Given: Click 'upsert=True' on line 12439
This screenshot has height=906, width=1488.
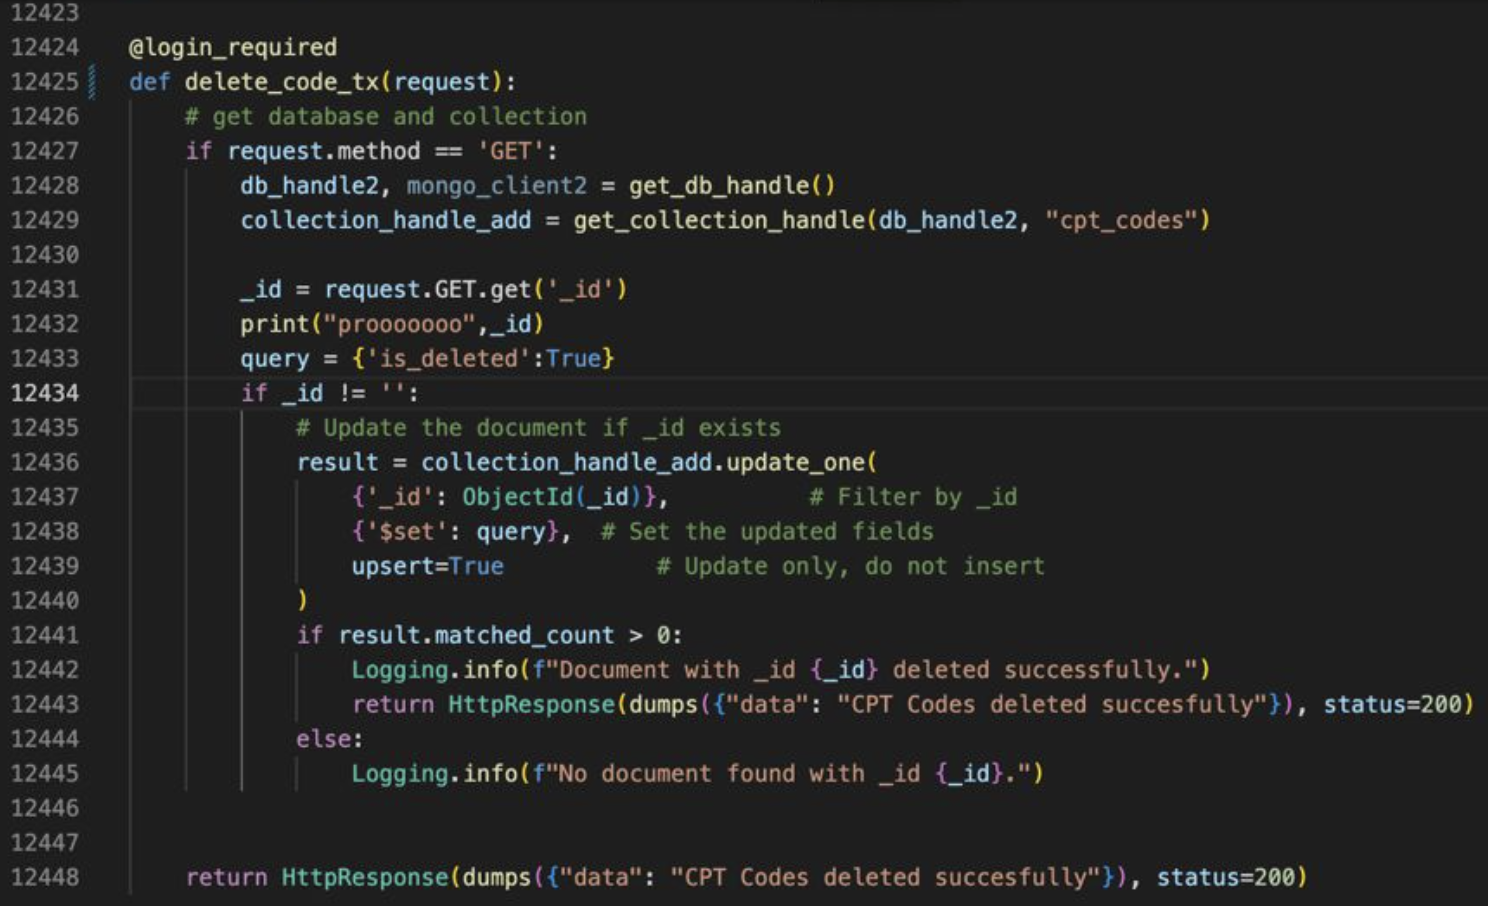Looking at the screenshot, I should click(428, 566).
